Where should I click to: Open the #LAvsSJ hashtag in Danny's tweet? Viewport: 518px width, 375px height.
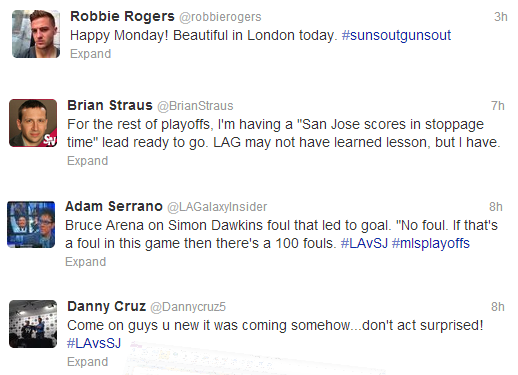click(x=94, y=343)
